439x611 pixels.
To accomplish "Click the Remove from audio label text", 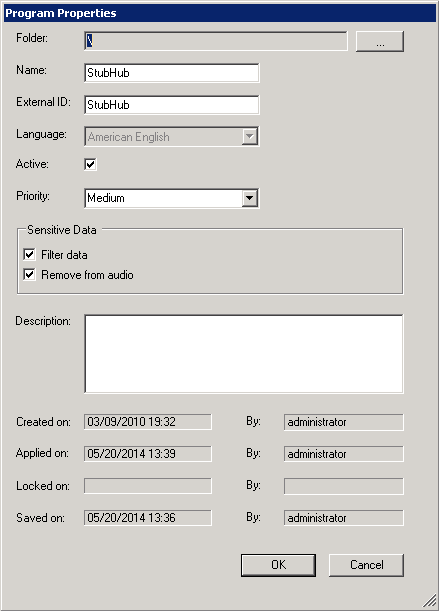I will (x=87, y=275).
